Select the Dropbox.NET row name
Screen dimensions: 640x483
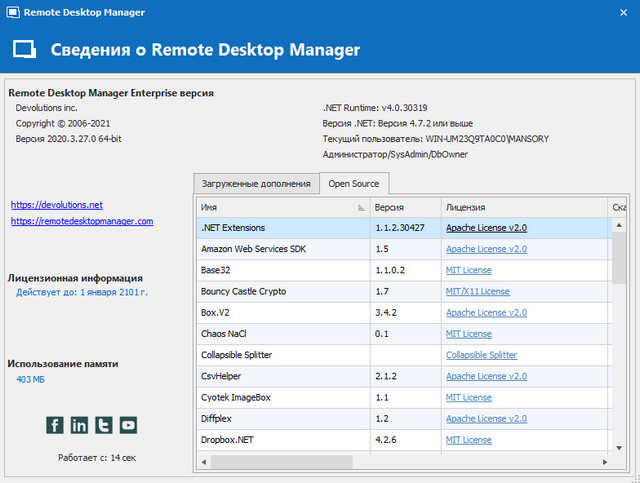227,440
